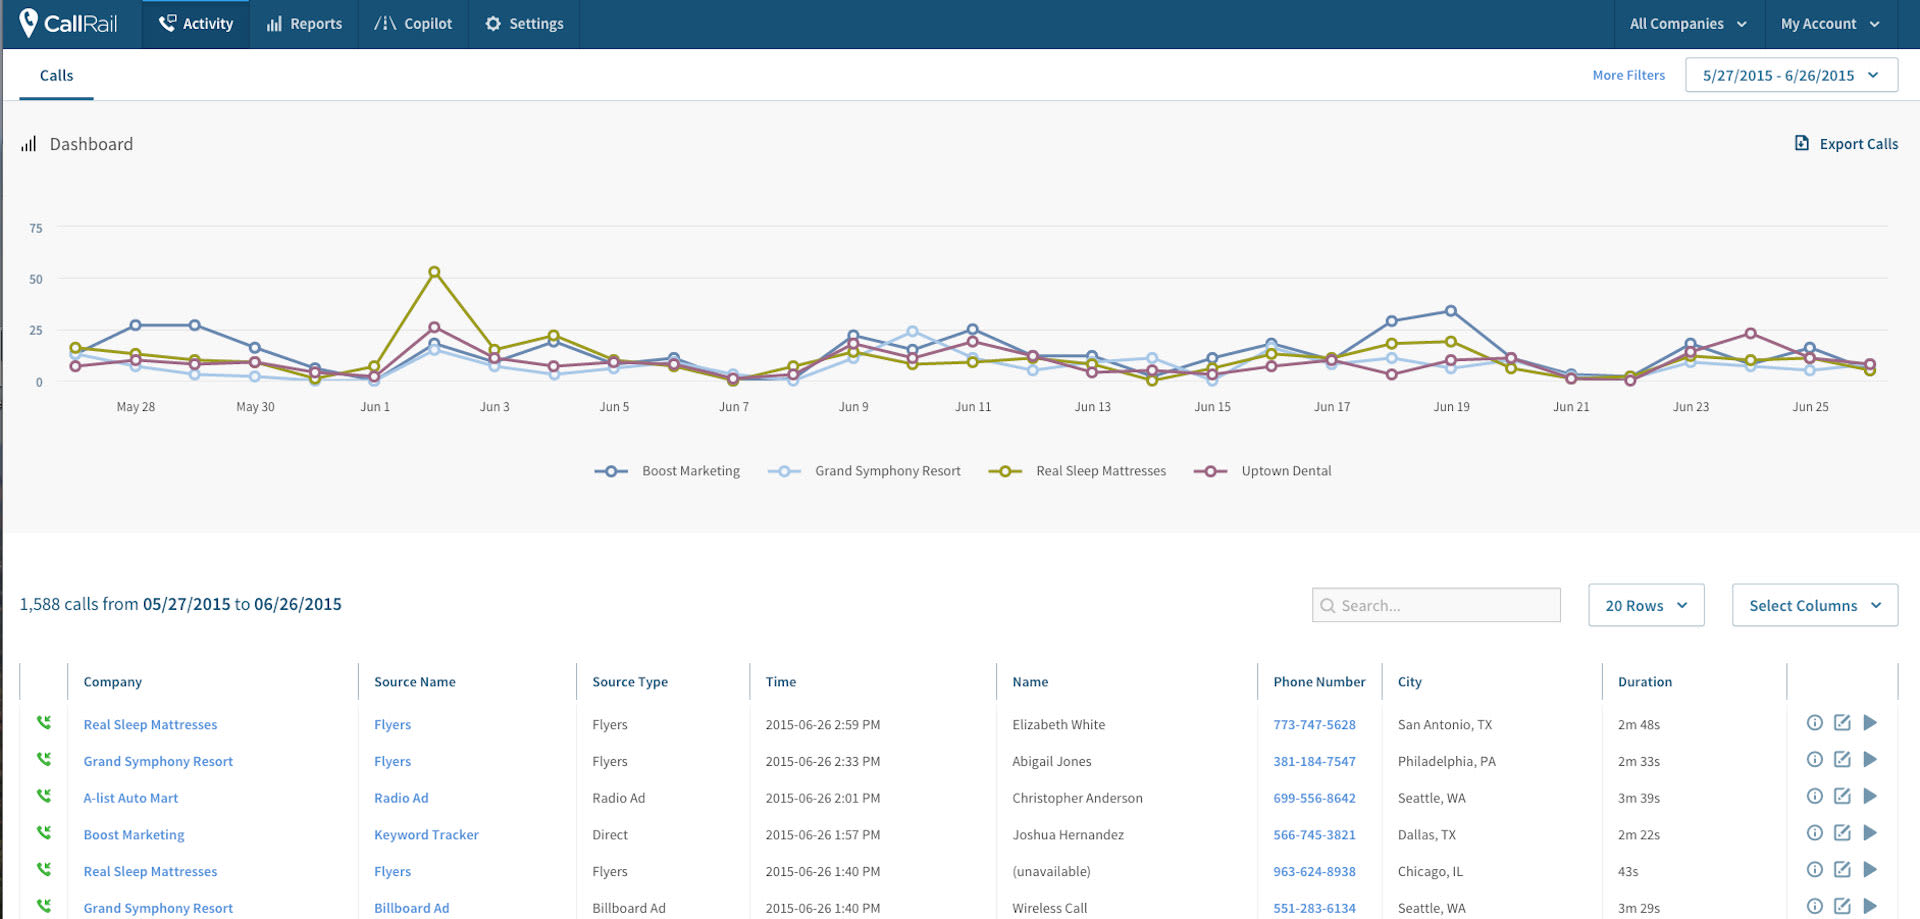Toggle Boost Marketing series in chart legend

(667, 471)
